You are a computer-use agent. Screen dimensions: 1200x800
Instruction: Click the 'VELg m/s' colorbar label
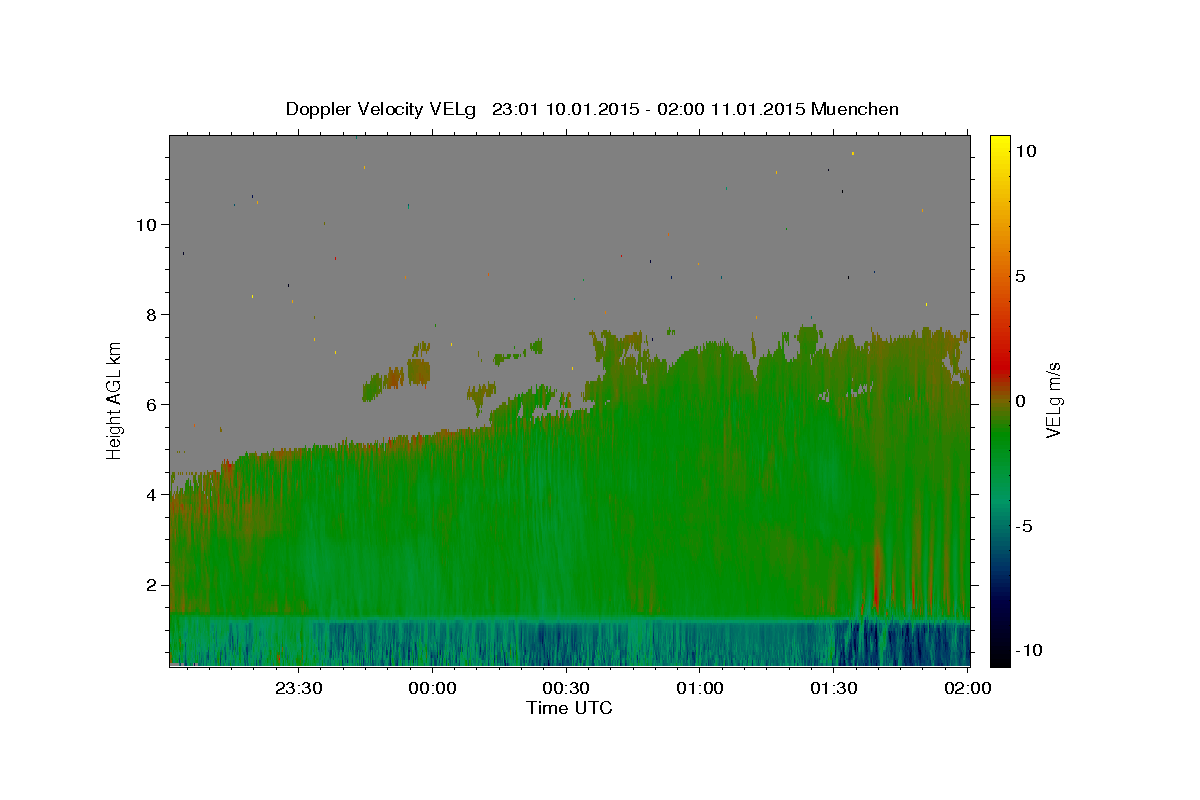pyautogui.click(x=1053, y=401)
